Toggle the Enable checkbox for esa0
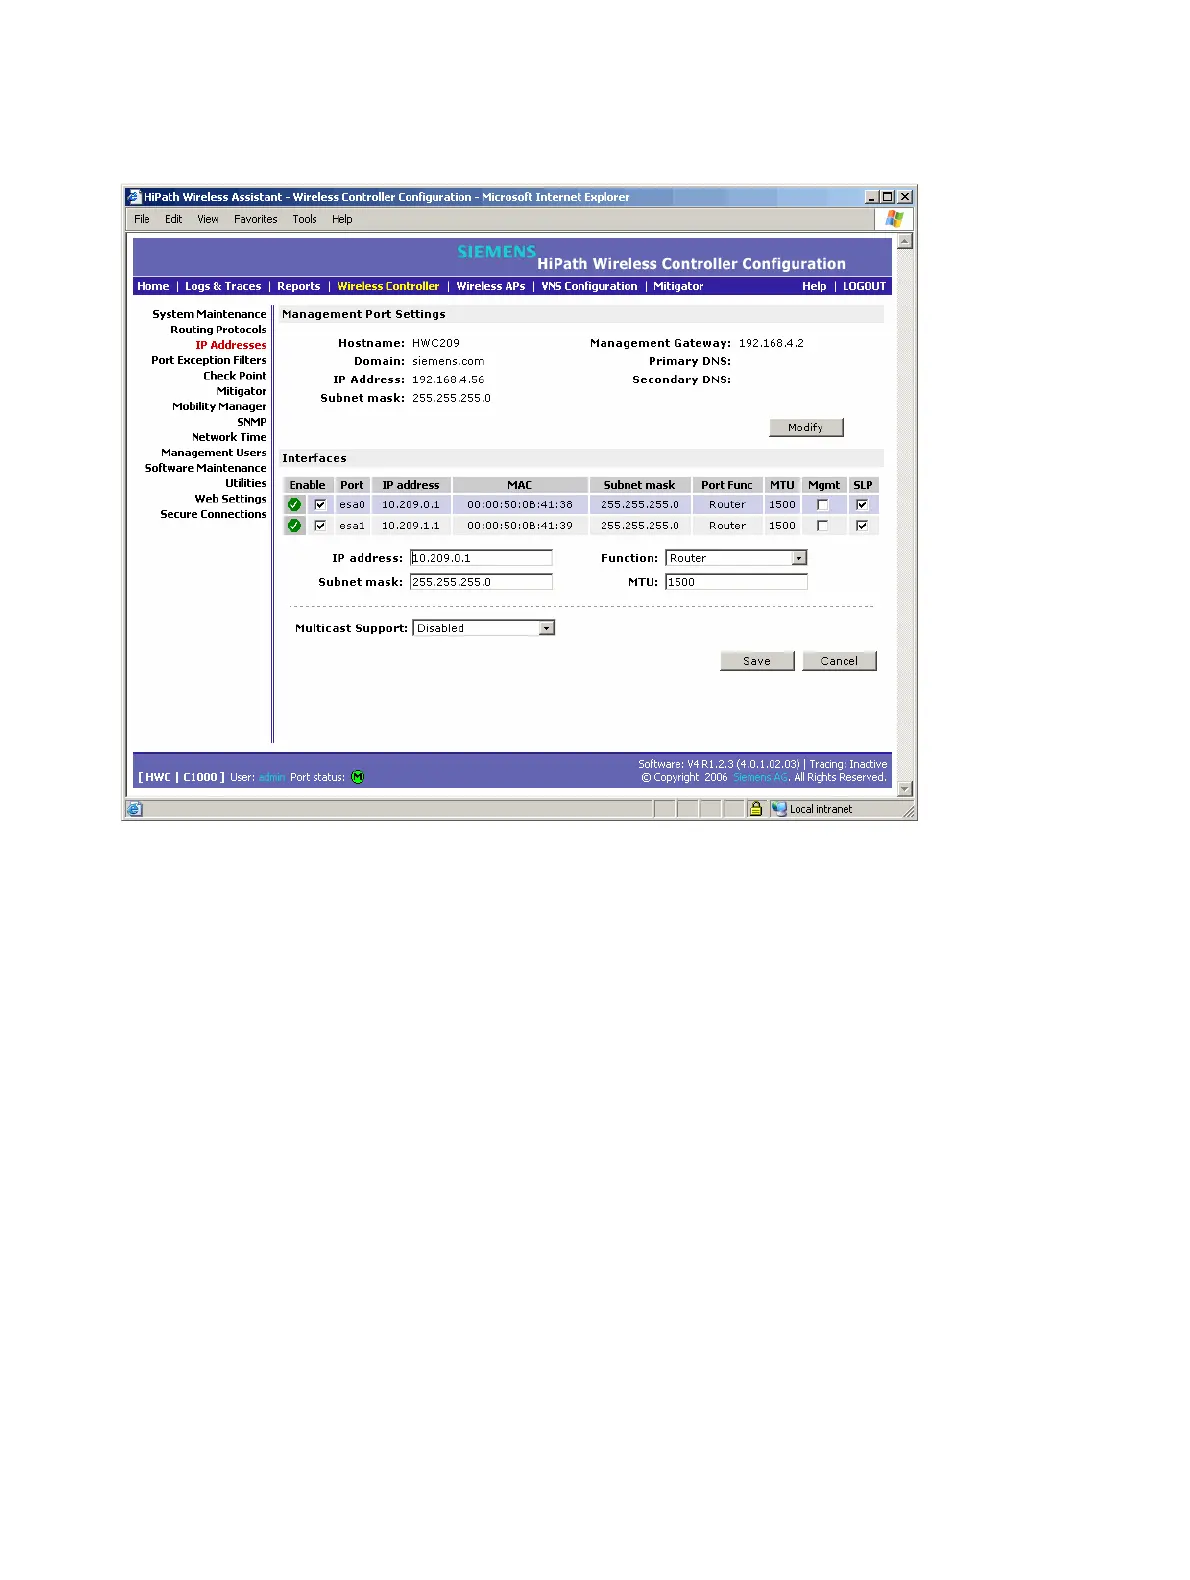Image resolution: width=1190 pixels, height=1580 pixels. 320,505
